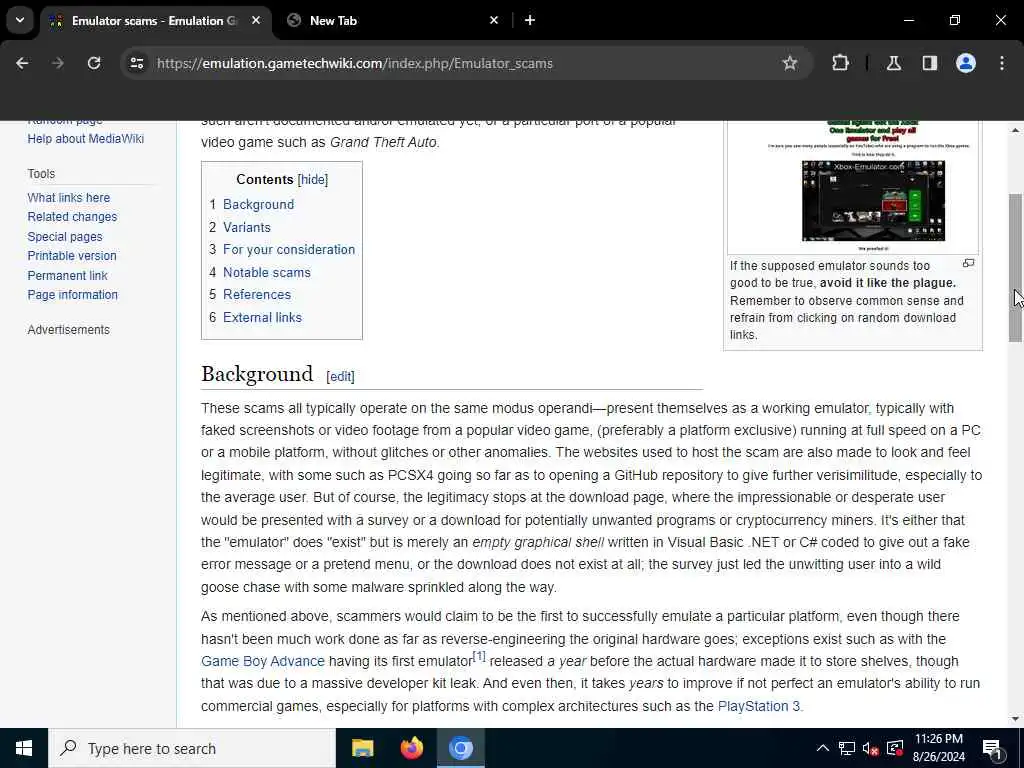Click the Advertisements sidebar heading
This screenshot has height=768, width=1024.
click(69, 330)
